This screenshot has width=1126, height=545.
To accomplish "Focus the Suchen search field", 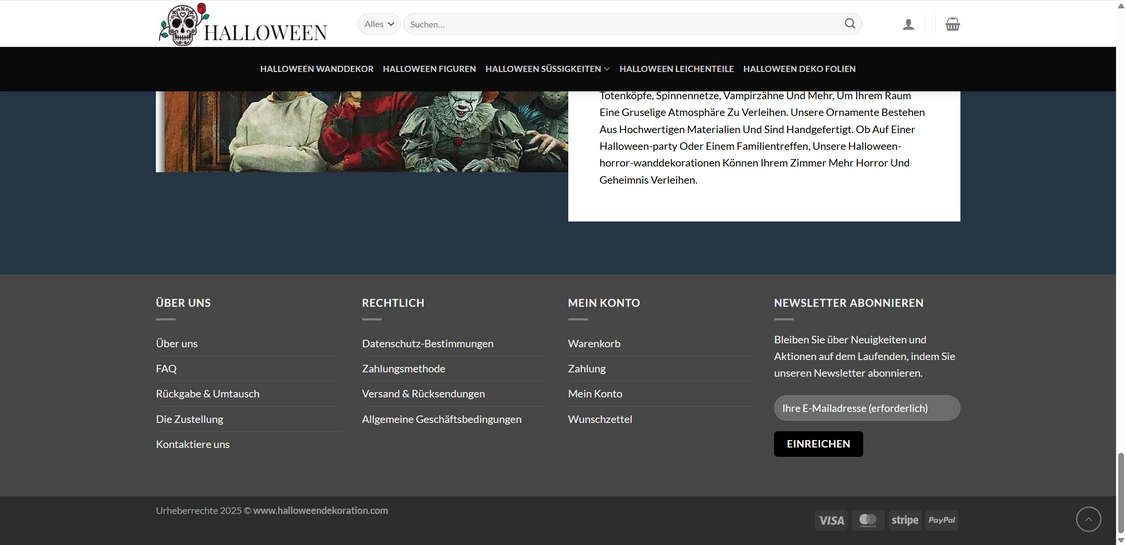I will 621,24.
